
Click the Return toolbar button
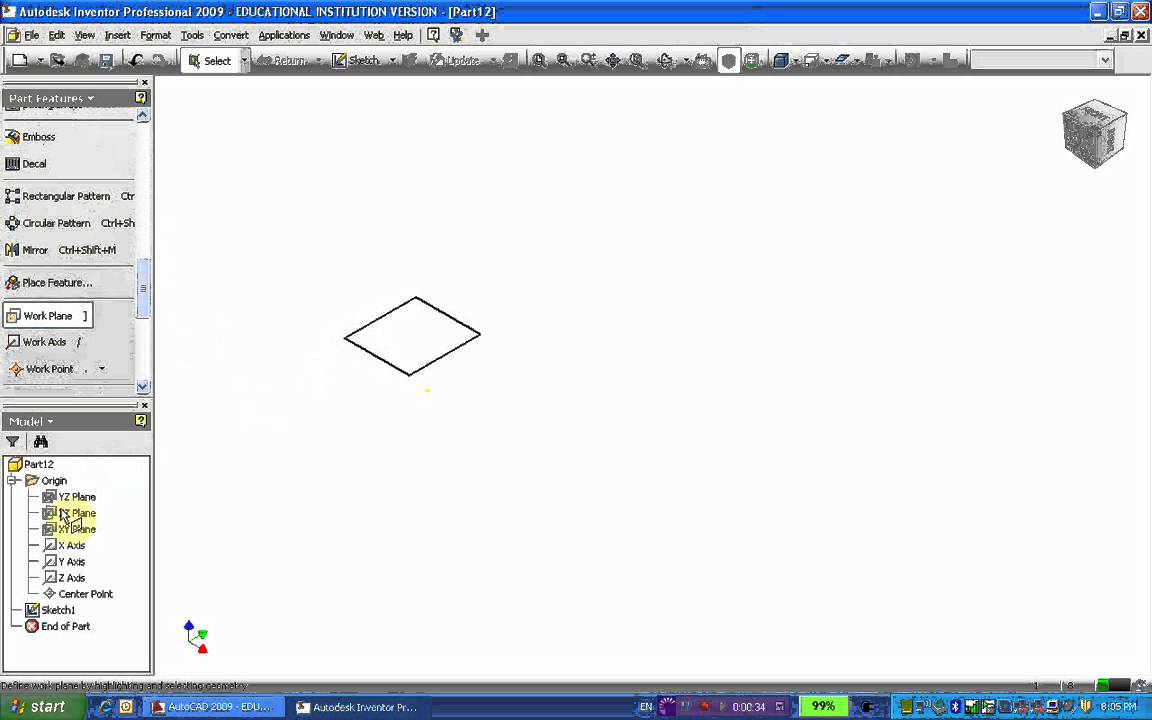pos(283,61)
